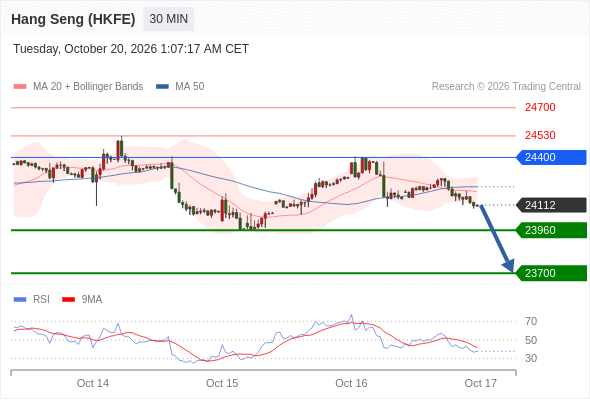
Task: Click the green 23700 support price tag
Action: click(551, 273)
